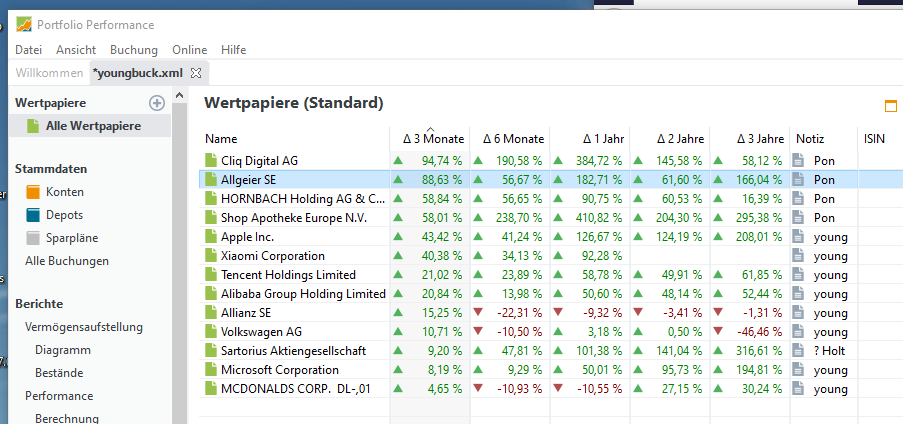
Task: Add new security with the plus icon
Action: click(x=157, y=103)
